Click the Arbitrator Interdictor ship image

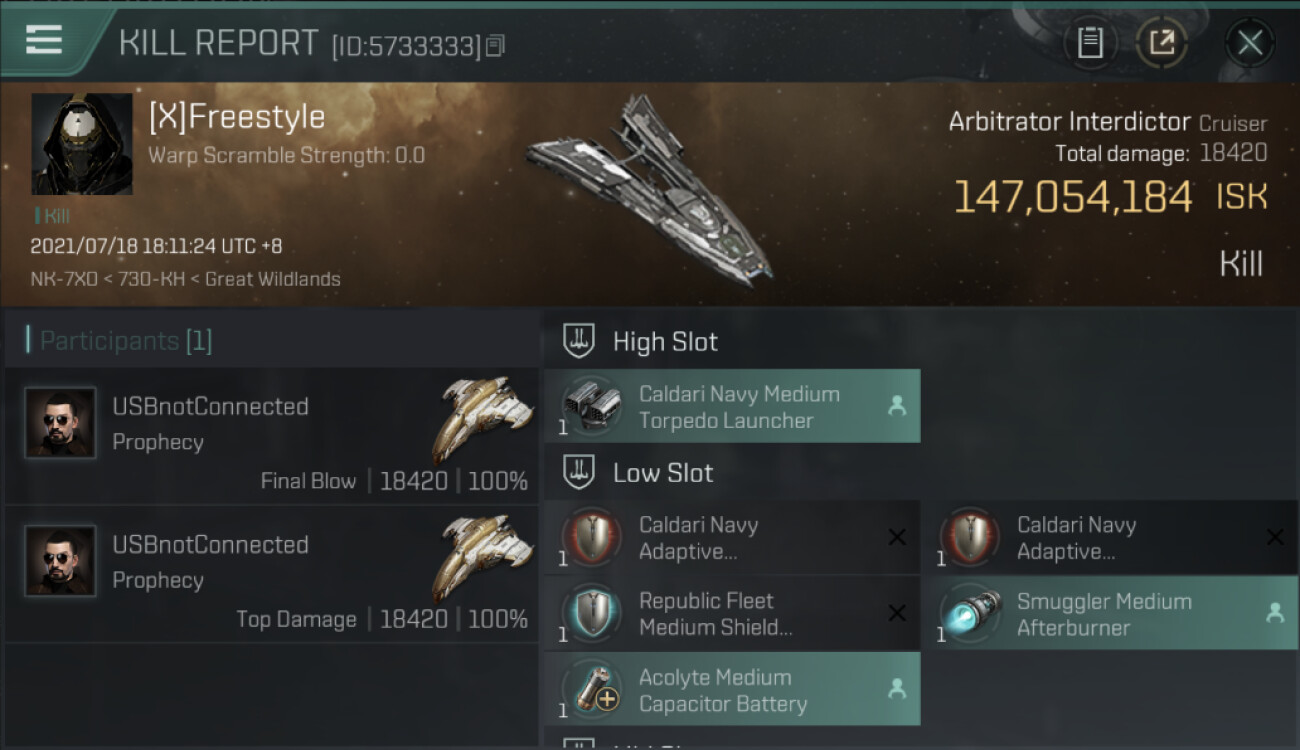[x=652, y=190]
